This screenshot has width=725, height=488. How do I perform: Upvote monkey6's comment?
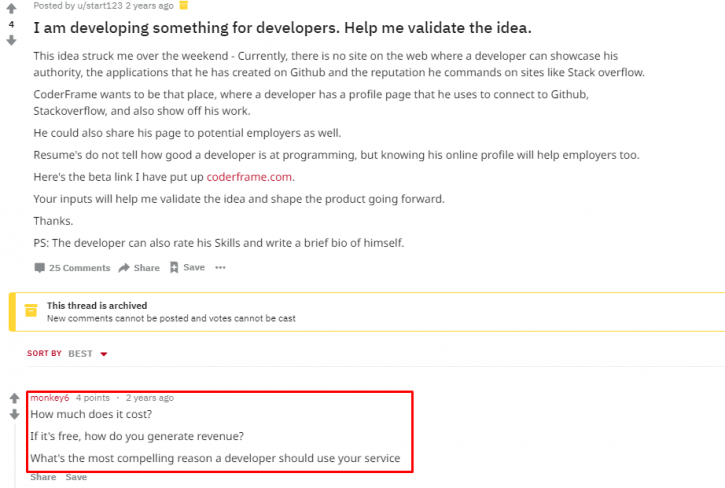(14, 398)
